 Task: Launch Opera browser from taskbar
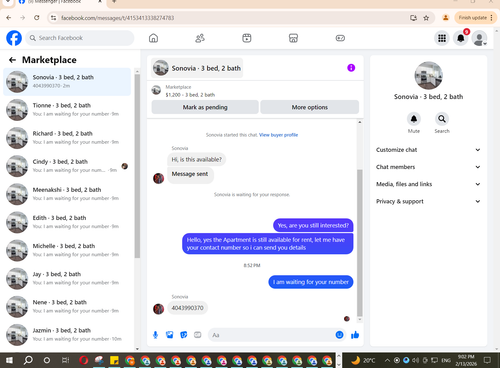(x=84, y=360)
